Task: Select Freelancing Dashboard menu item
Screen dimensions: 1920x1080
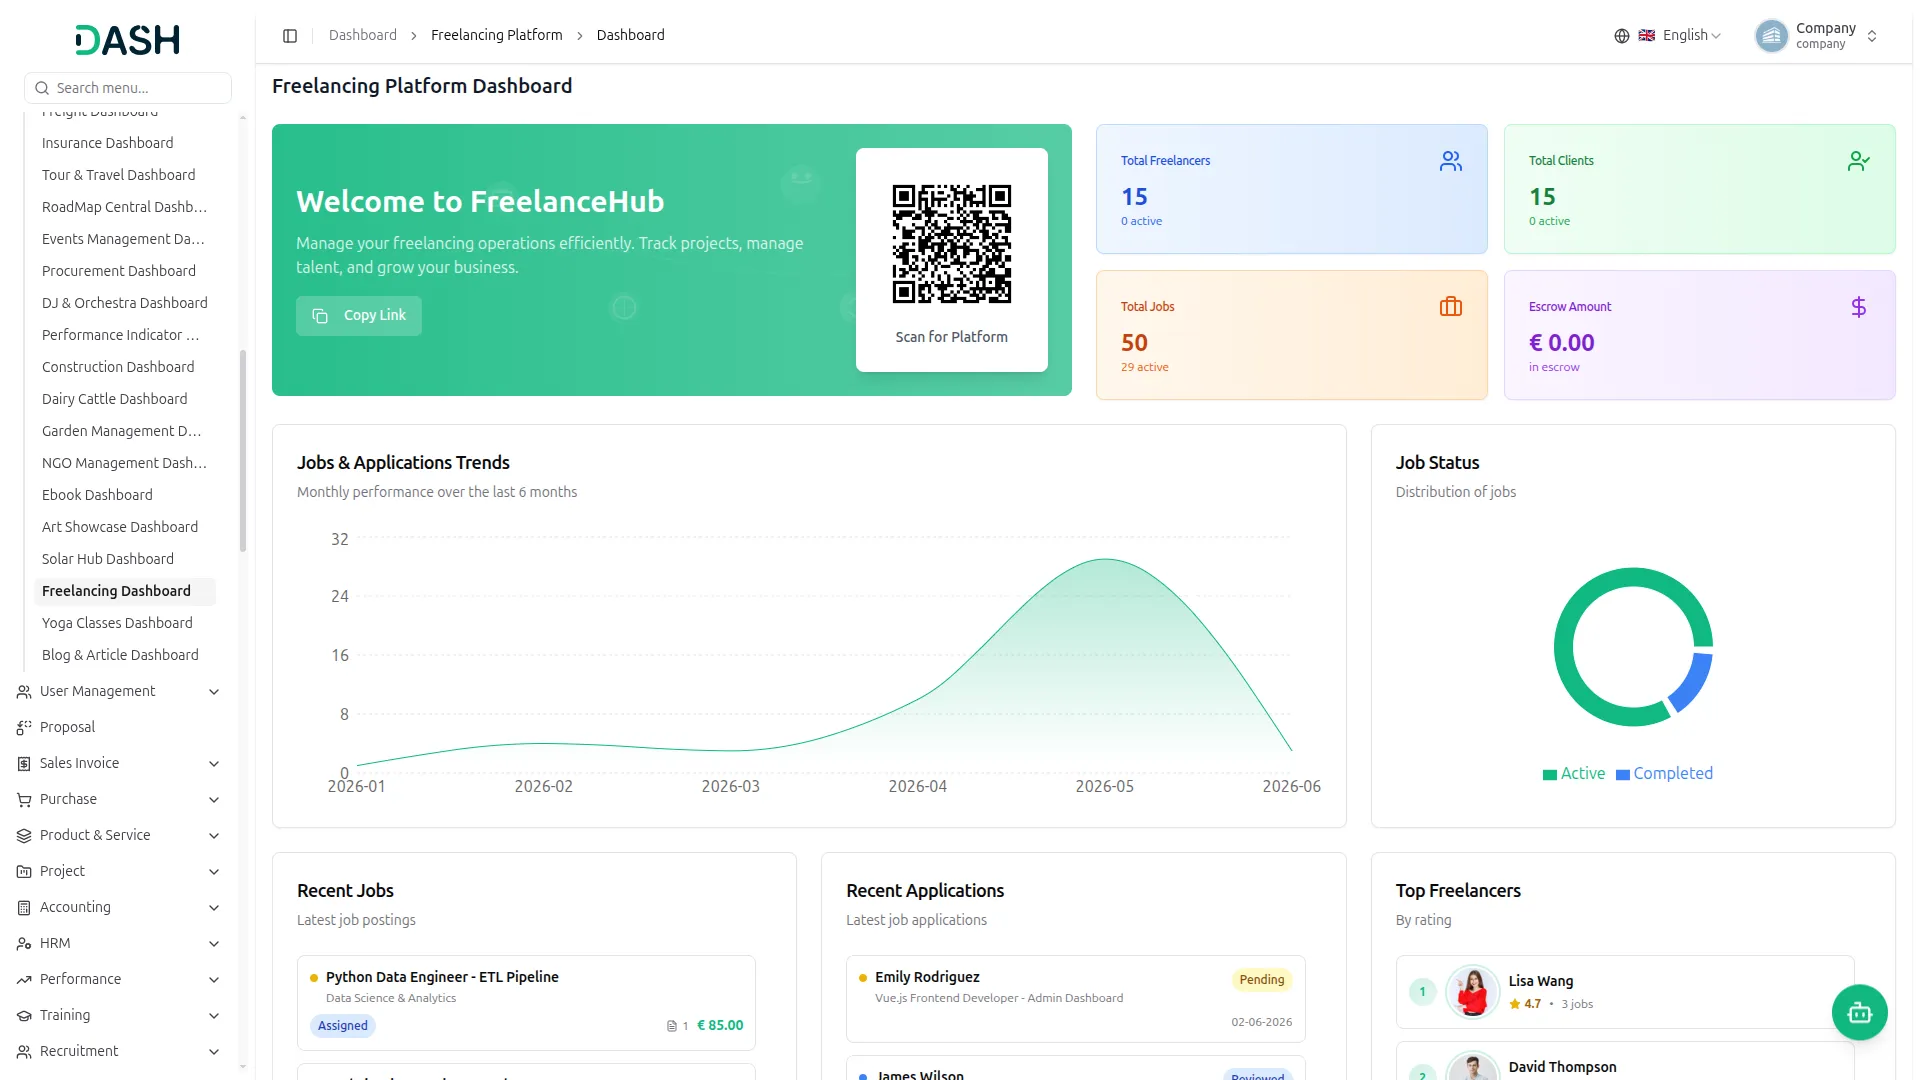Action: pyautogui.click(x=125, y=591)
